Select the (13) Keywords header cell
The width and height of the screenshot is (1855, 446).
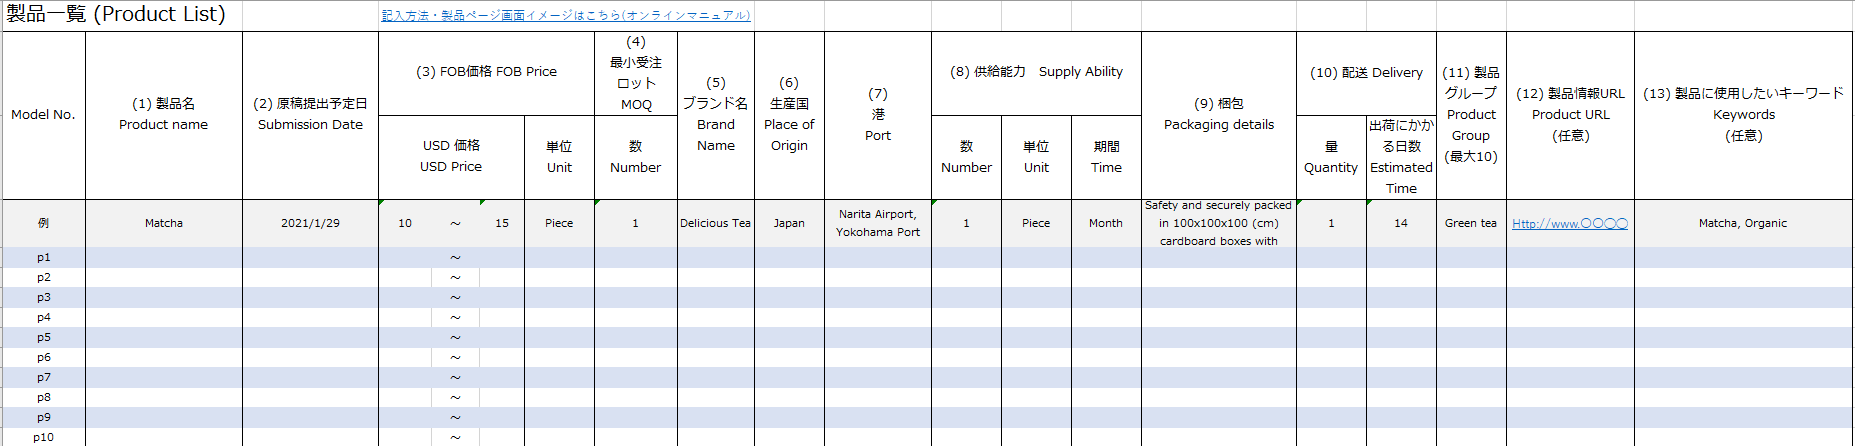(1743, 115)
